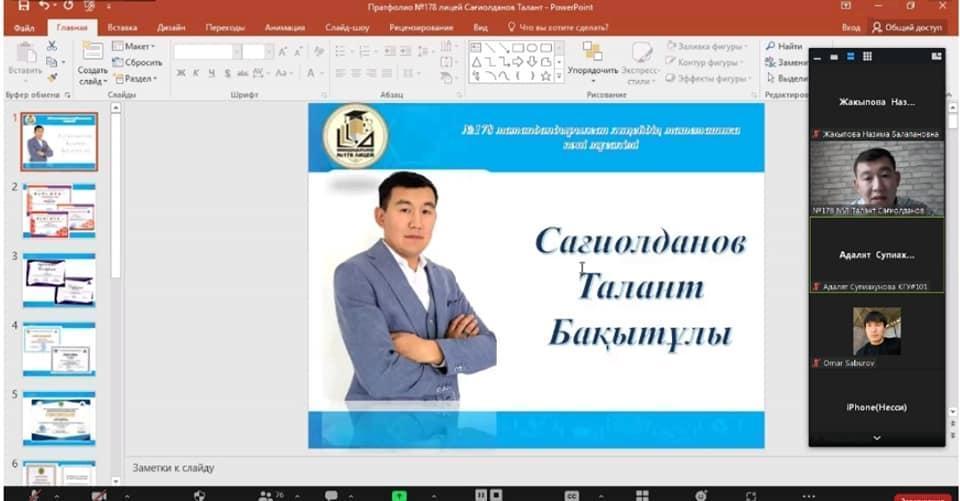Click the Сбросить reset button

point(136,62)
